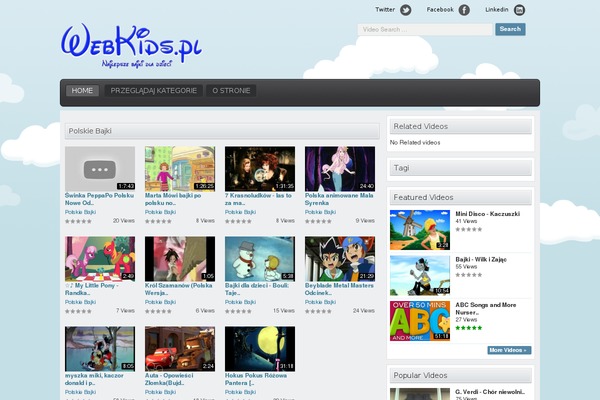
Task: Click the My Little Pony Randka title
Action: (x=92, y=289)
